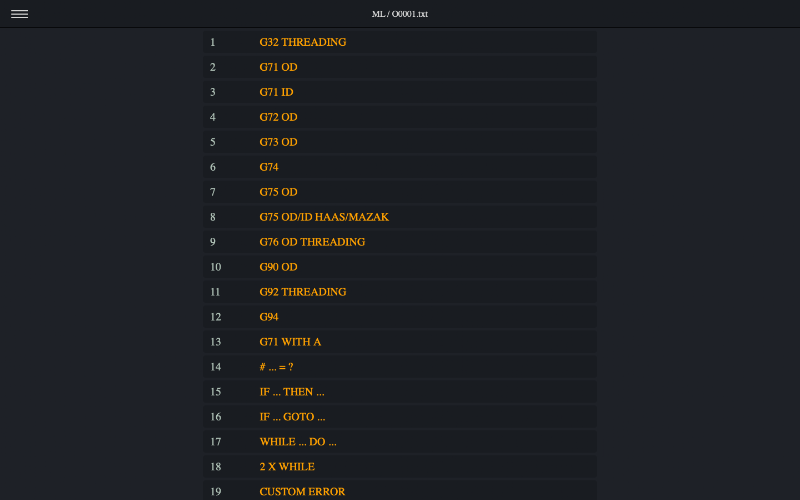Open the G71 WITH A entry
The width and height of the screenshot is (800, 500).
coord(290,342)
